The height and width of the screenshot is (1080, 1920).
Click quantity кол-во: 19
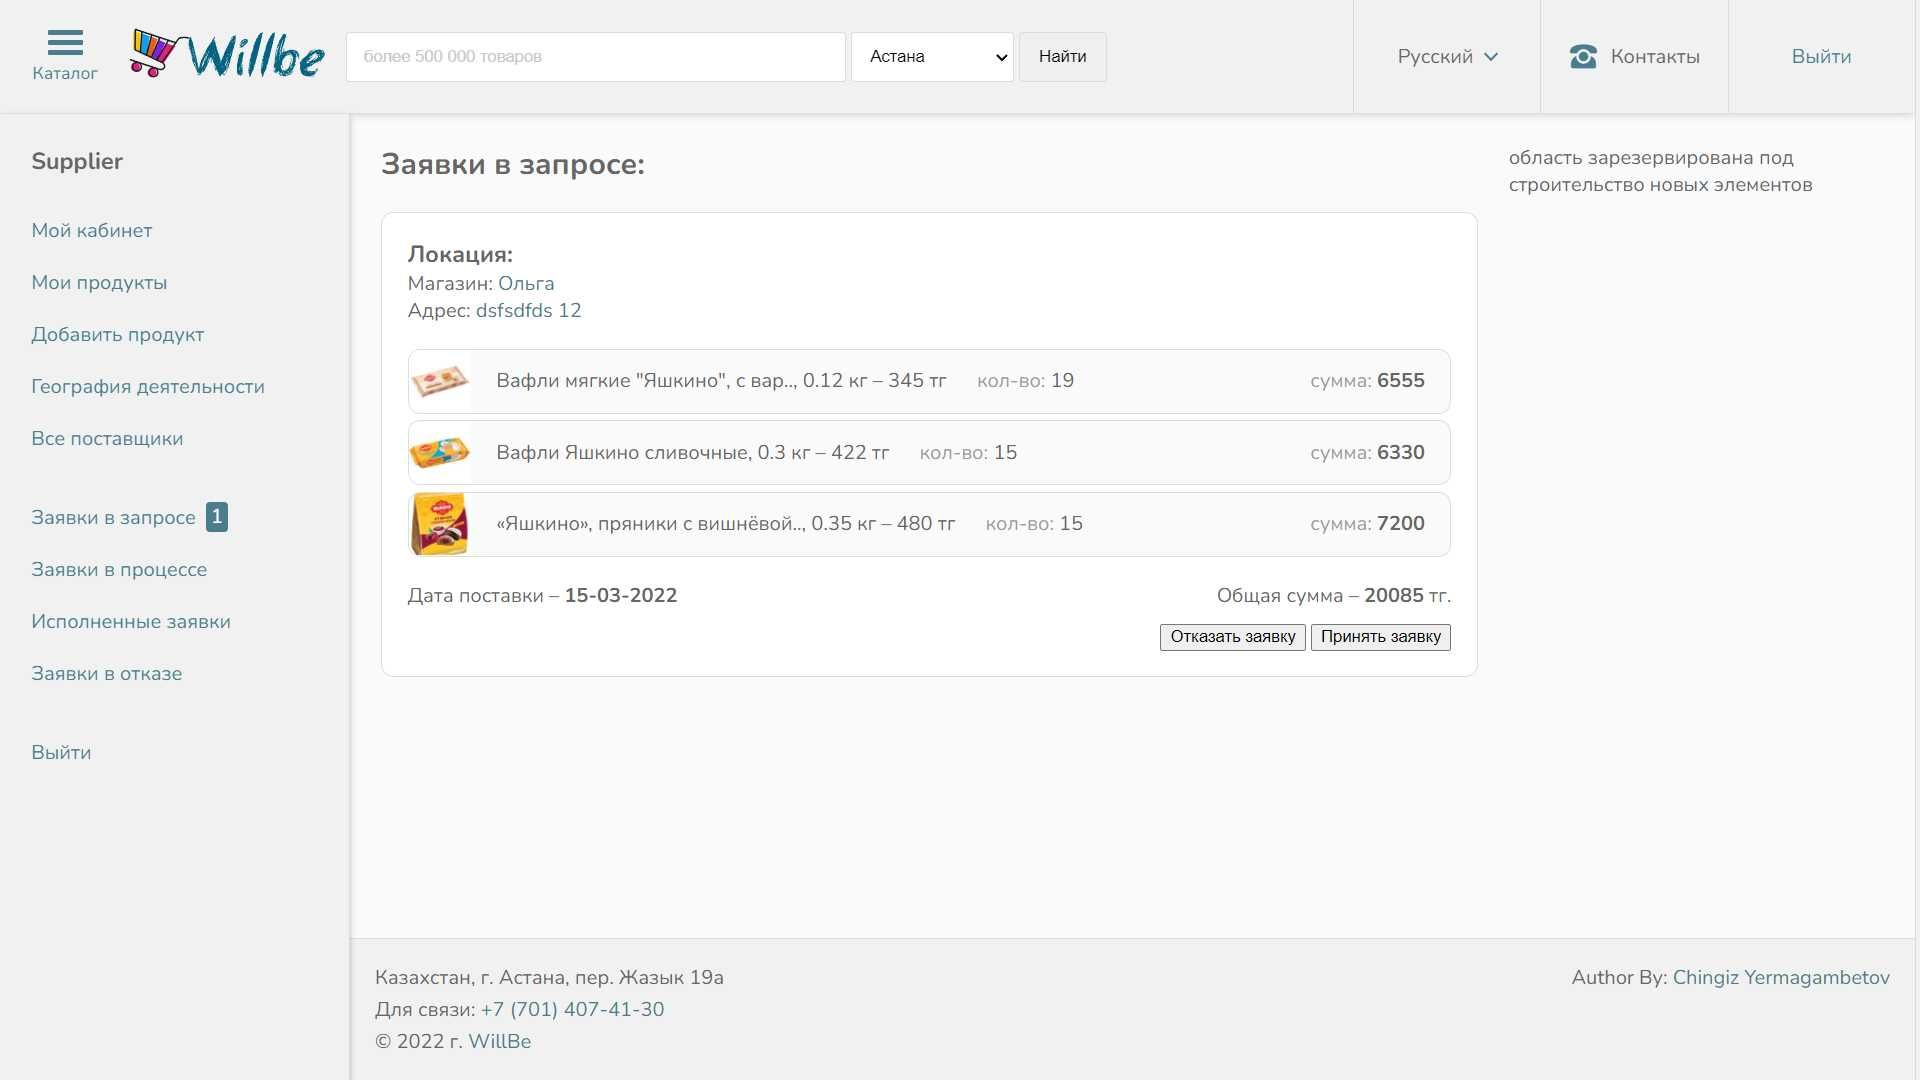tap(1025, 381)
